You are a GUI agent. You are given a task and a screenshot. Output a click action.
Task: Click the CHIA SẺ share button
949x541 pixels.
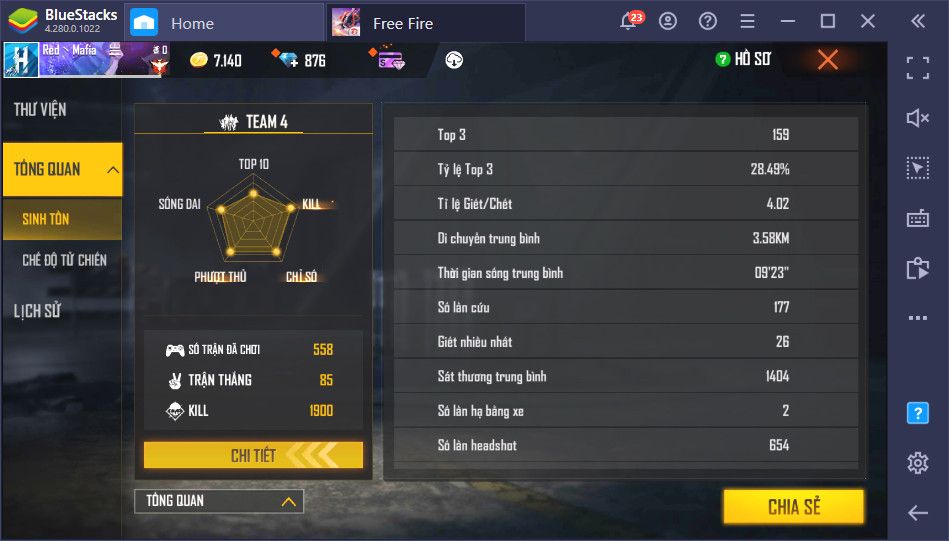793,507
